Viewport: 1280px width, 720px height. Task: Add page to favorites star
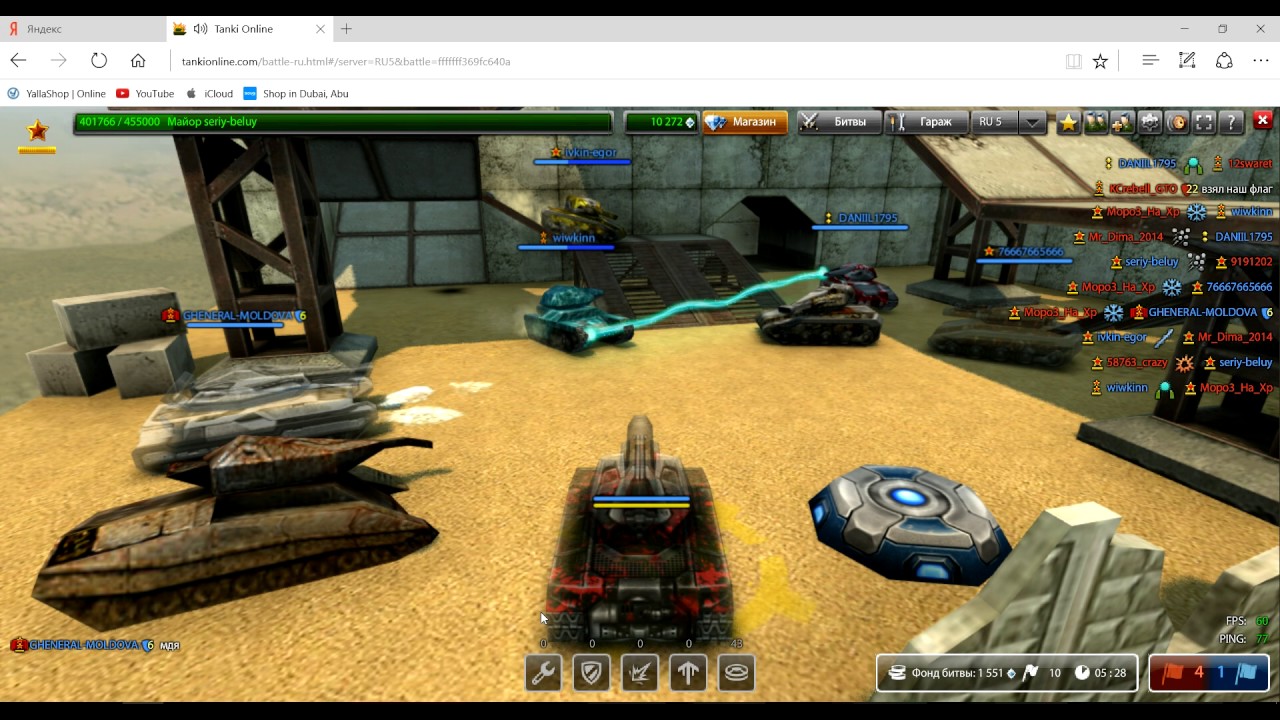point(1100,61)
